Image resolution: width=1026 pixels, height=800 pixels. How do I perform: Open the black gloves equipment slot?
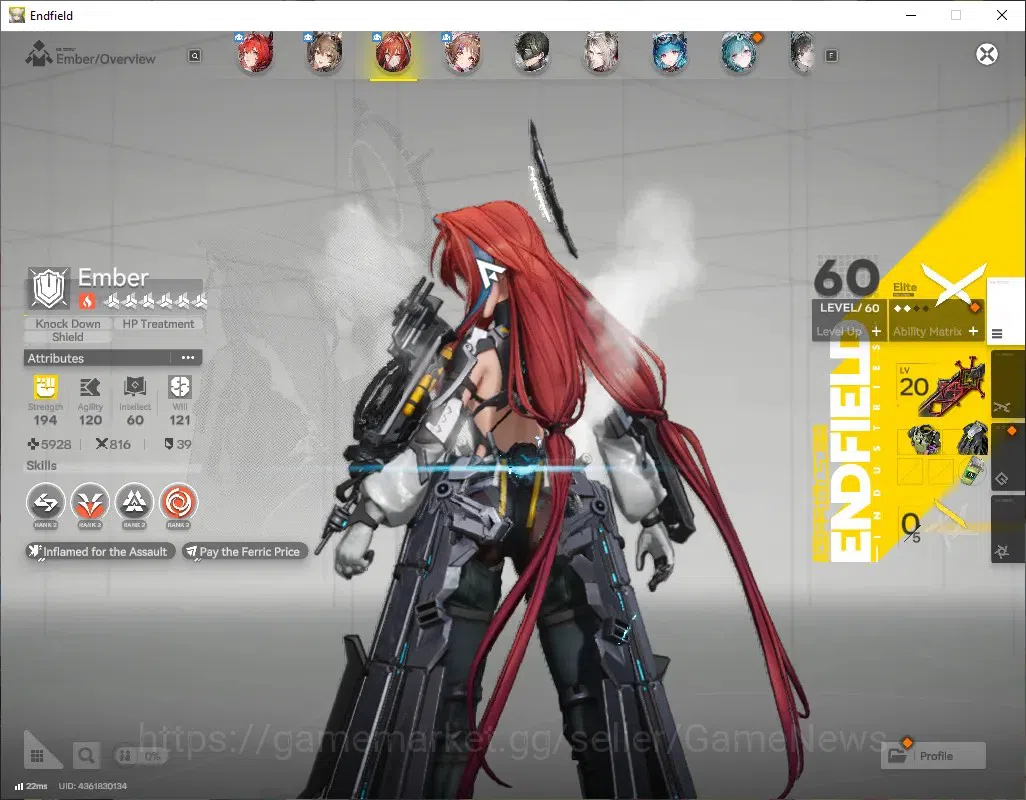click(972, 439)
